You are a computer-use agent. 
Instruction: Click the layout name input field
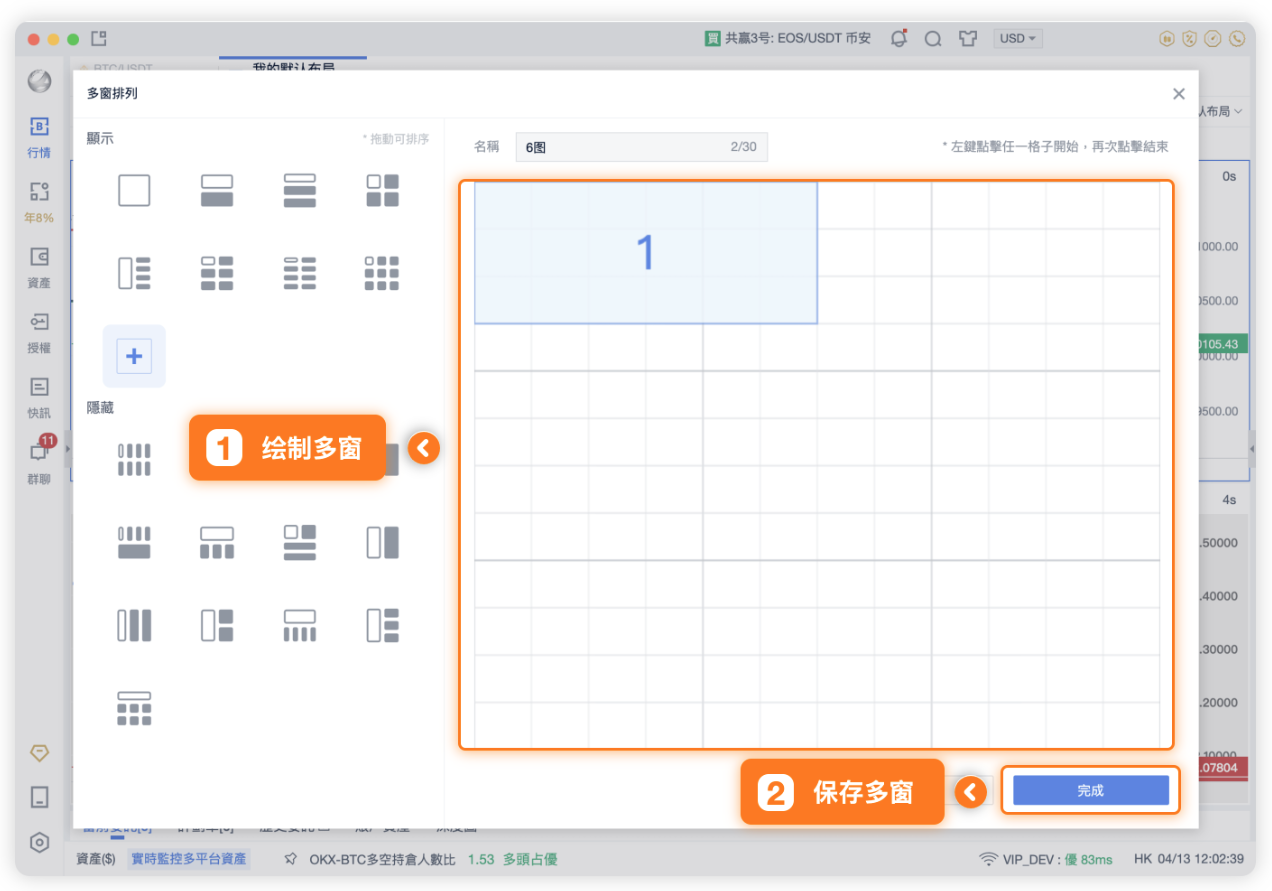point(641,147)
